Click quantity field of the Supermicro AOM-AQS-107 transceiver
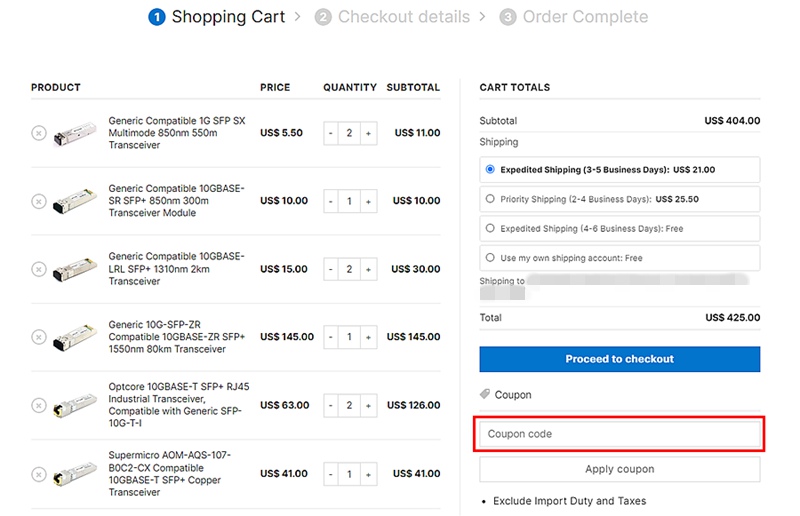 pyautogui.click(x=349, y=474)
